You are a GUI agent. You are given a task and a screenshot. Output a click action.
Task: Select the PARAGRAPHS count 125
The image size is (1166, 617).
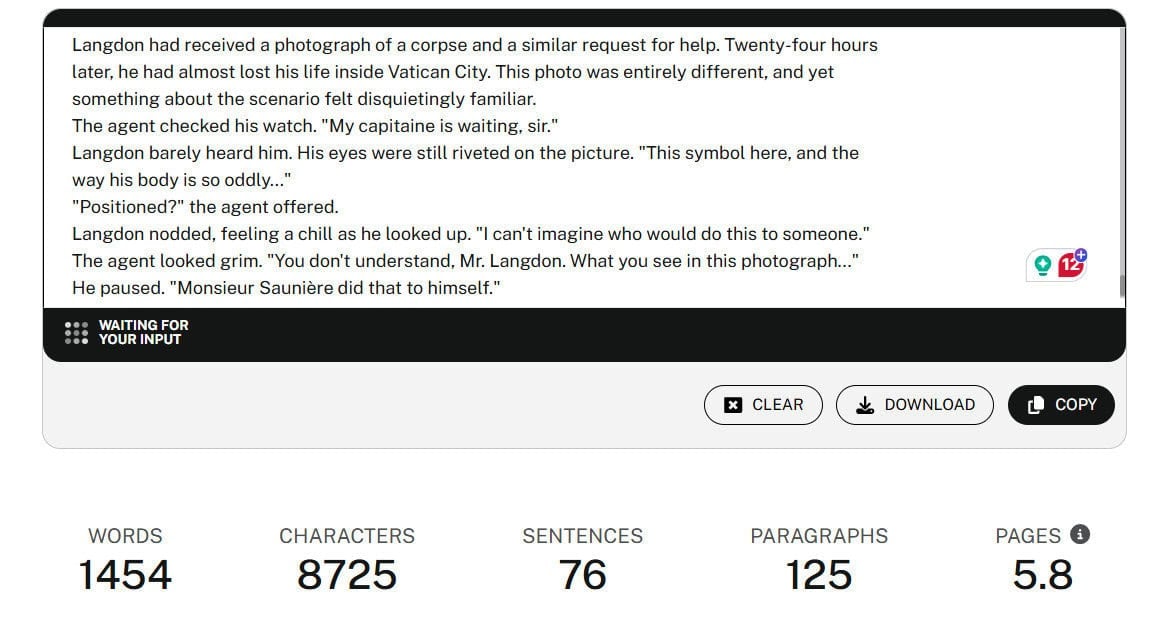pyautogui.click(x=818, y=575)
